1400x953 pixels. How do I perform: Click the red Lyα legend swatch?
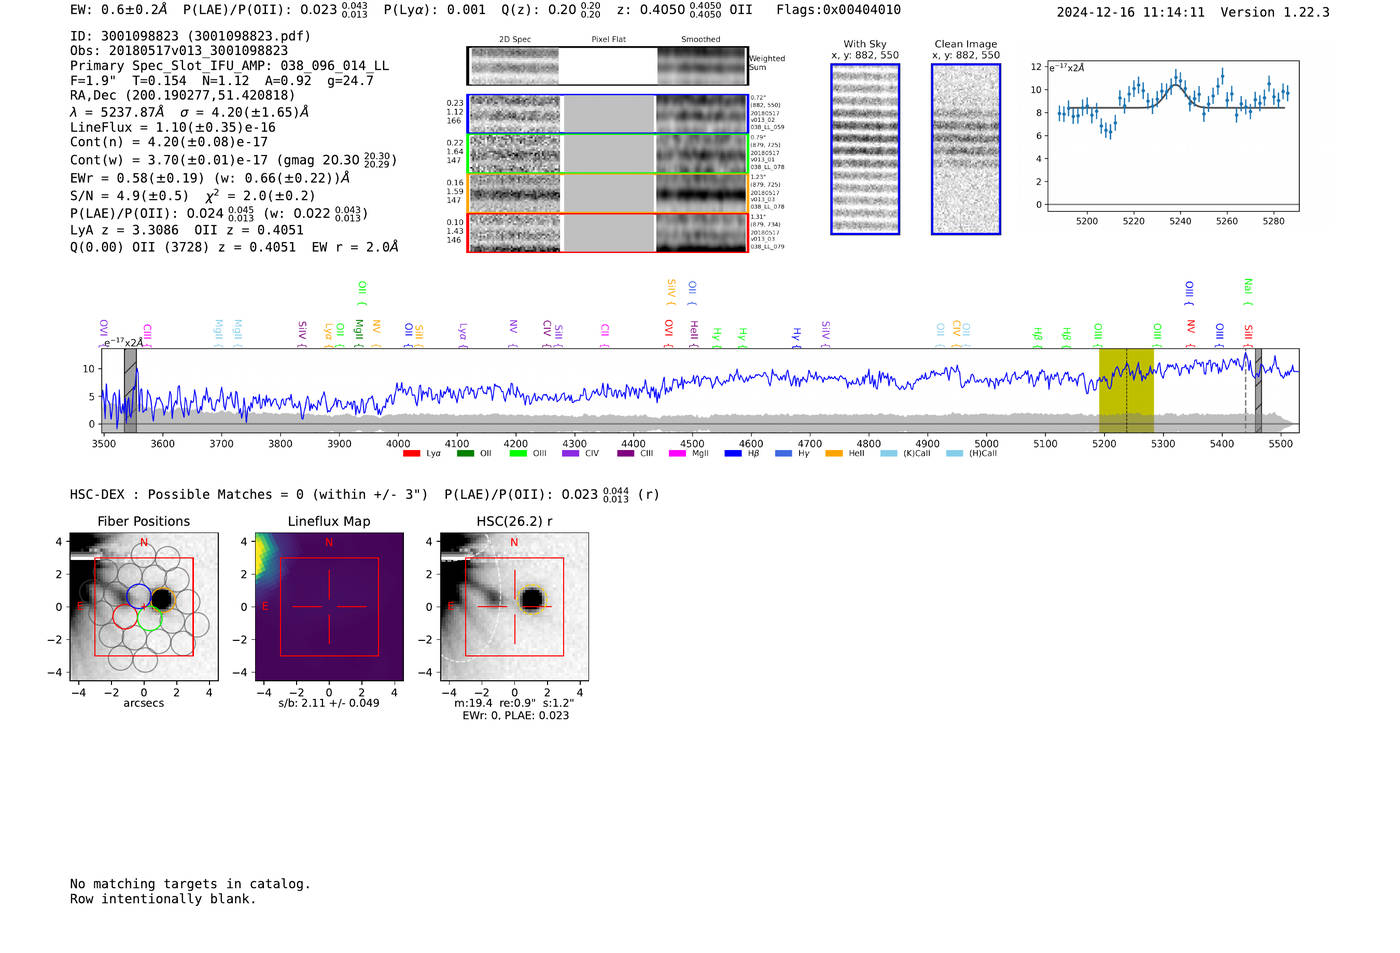(x=411, y=454)
